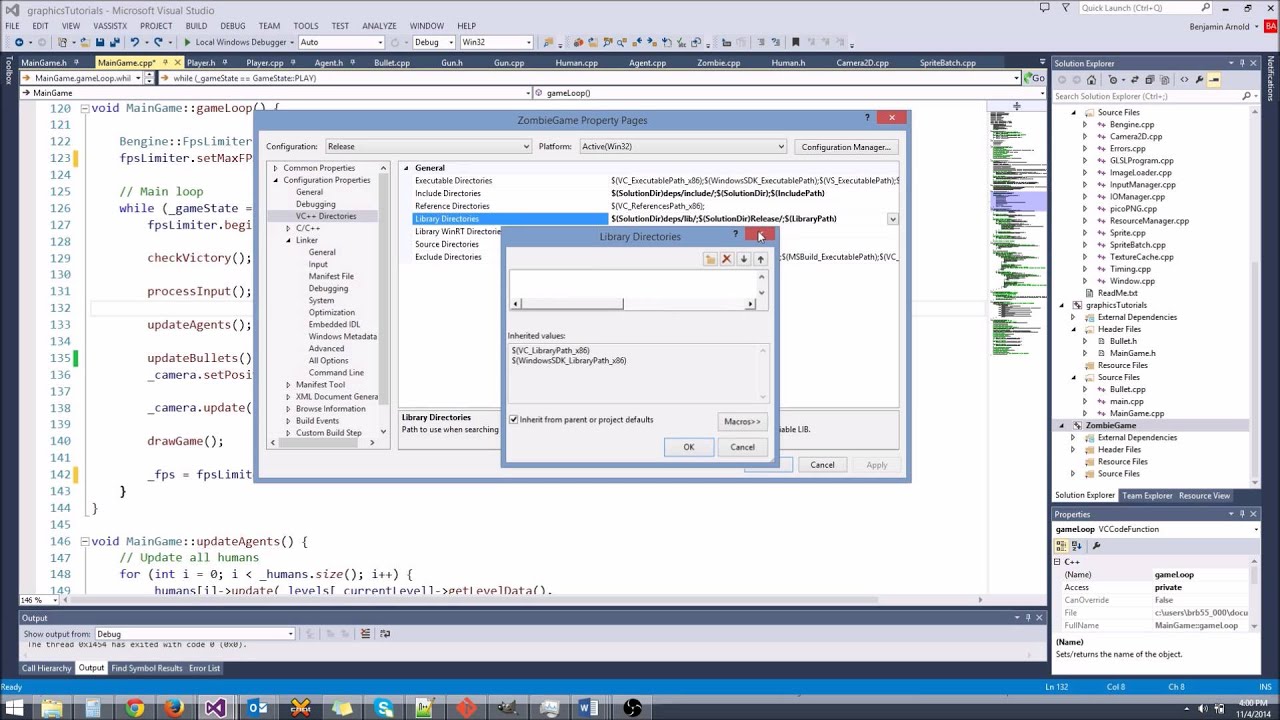Screen dimensions: 1280x720
Task: Collapse the gameLoop function fold at line 120
Action: (x=84, y=108)
